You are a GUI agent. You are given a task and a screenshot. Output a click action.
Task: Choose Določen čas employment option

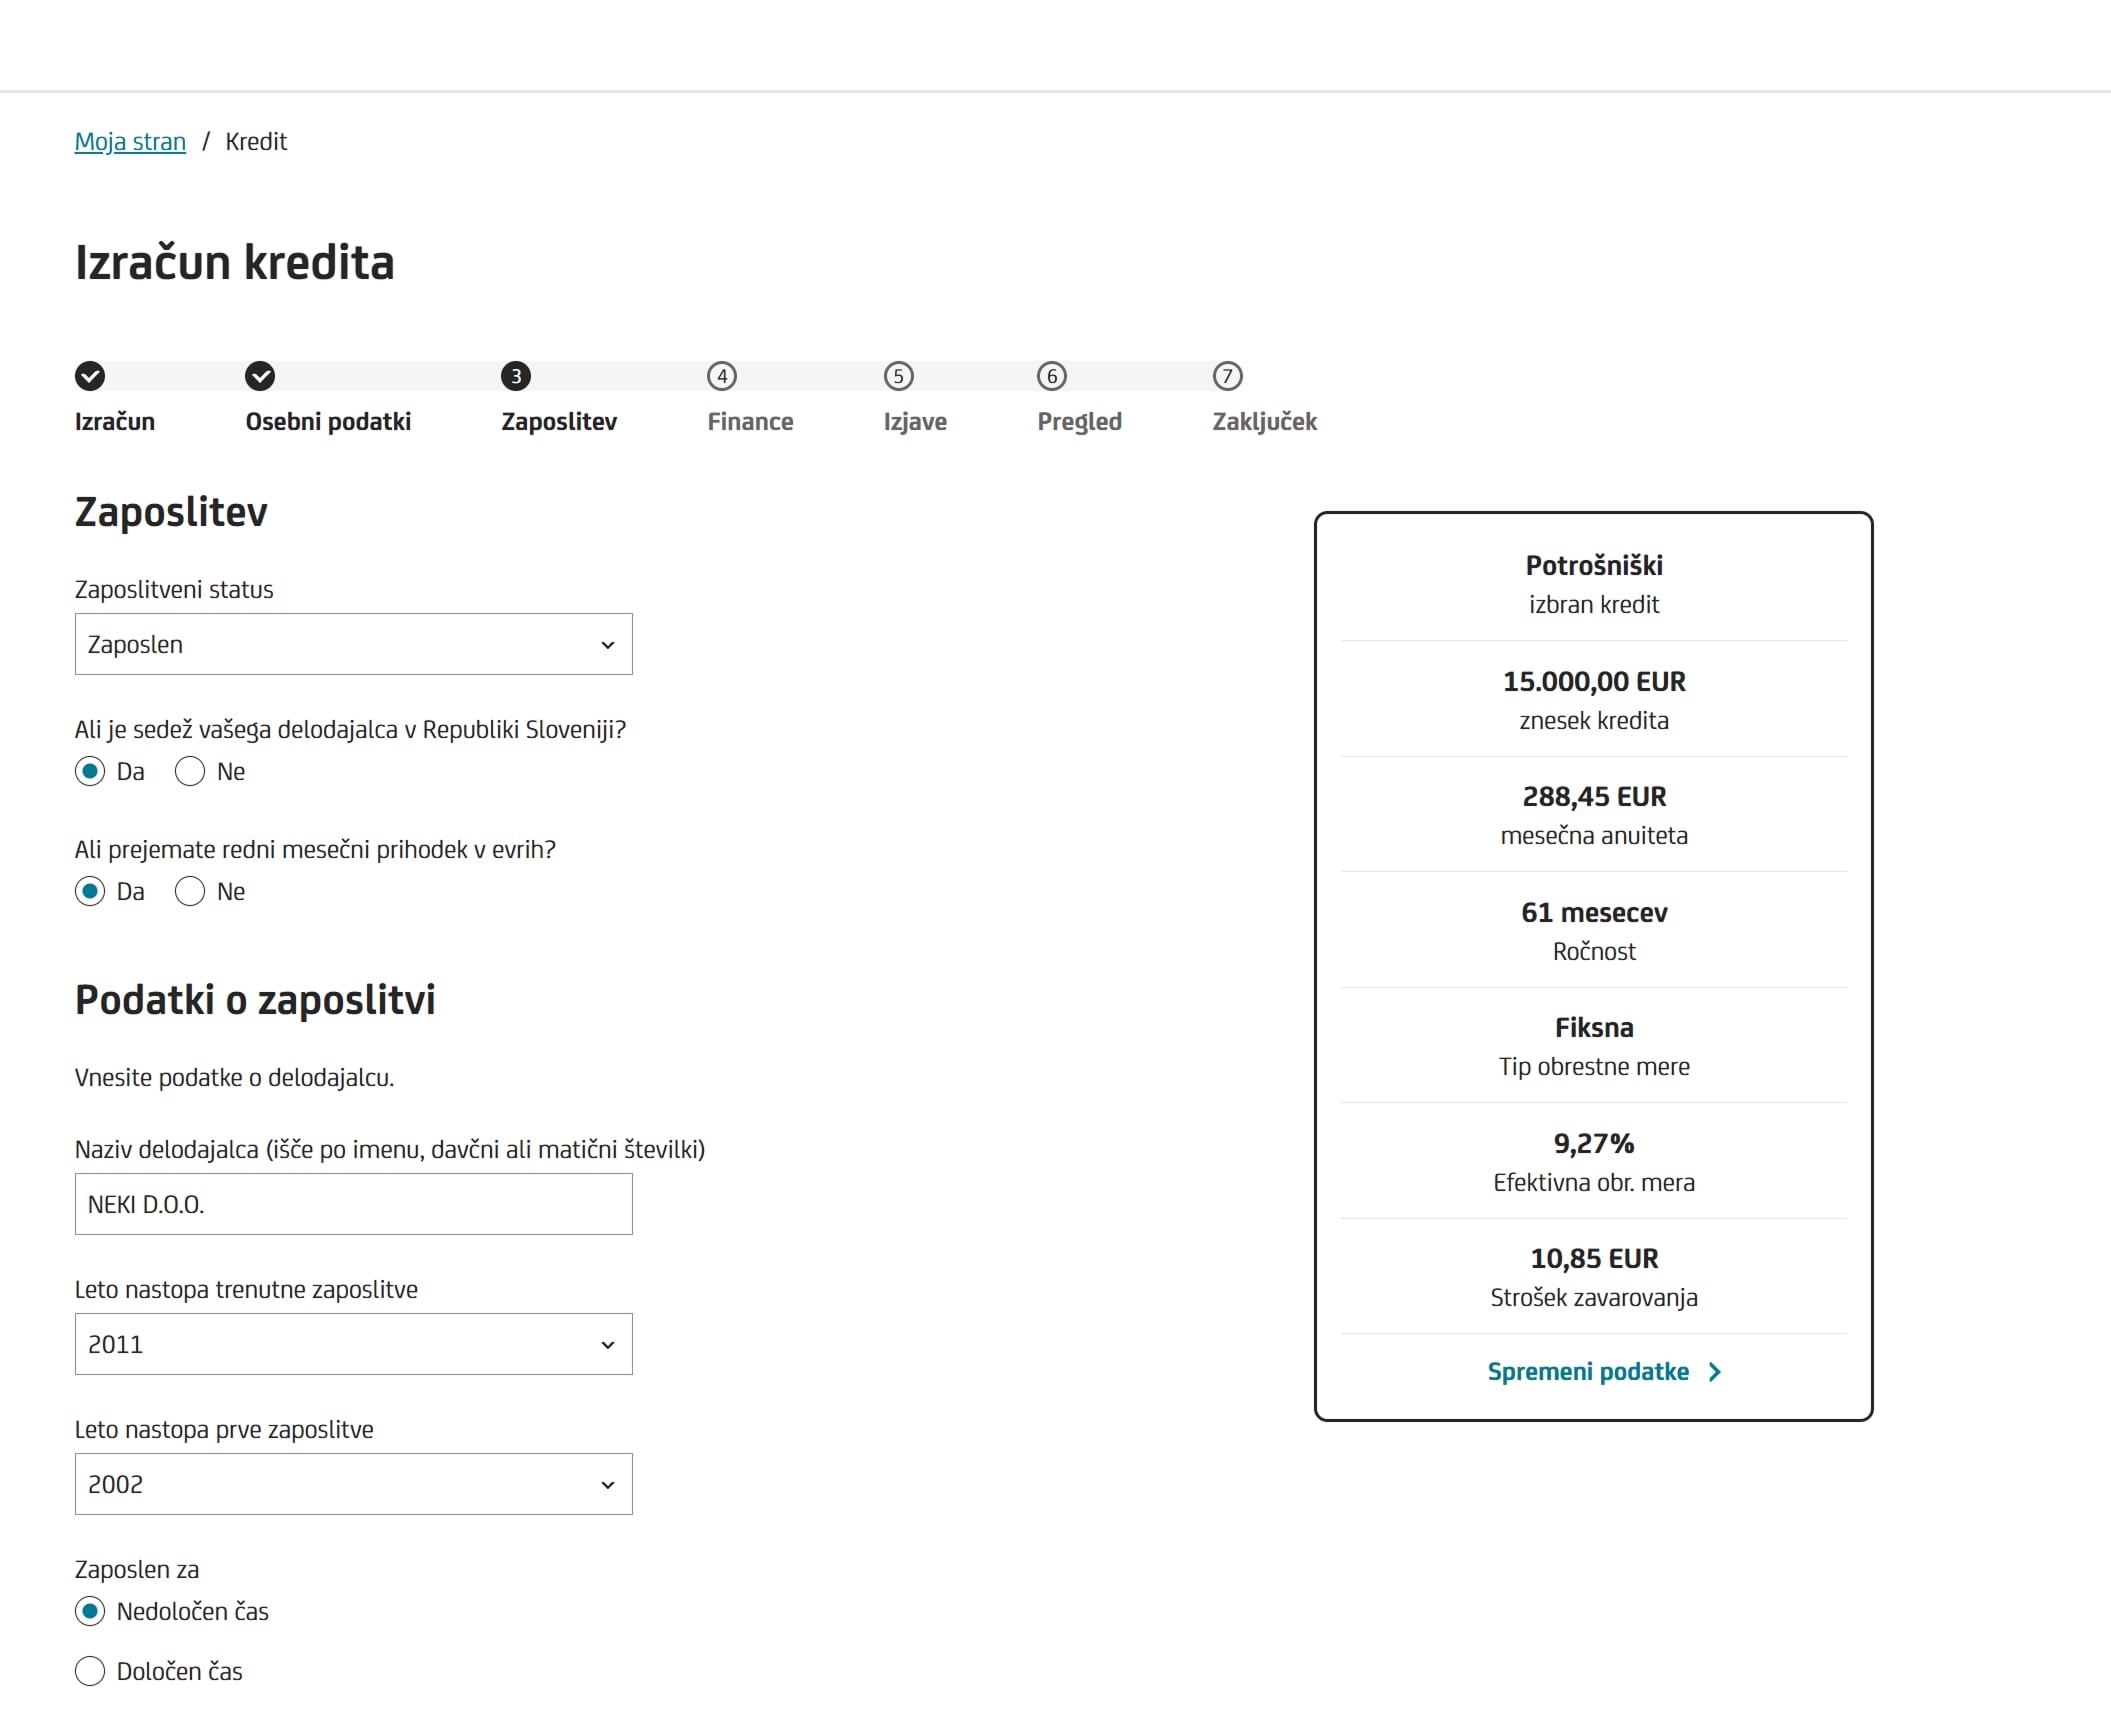(x=90, y=1671)
